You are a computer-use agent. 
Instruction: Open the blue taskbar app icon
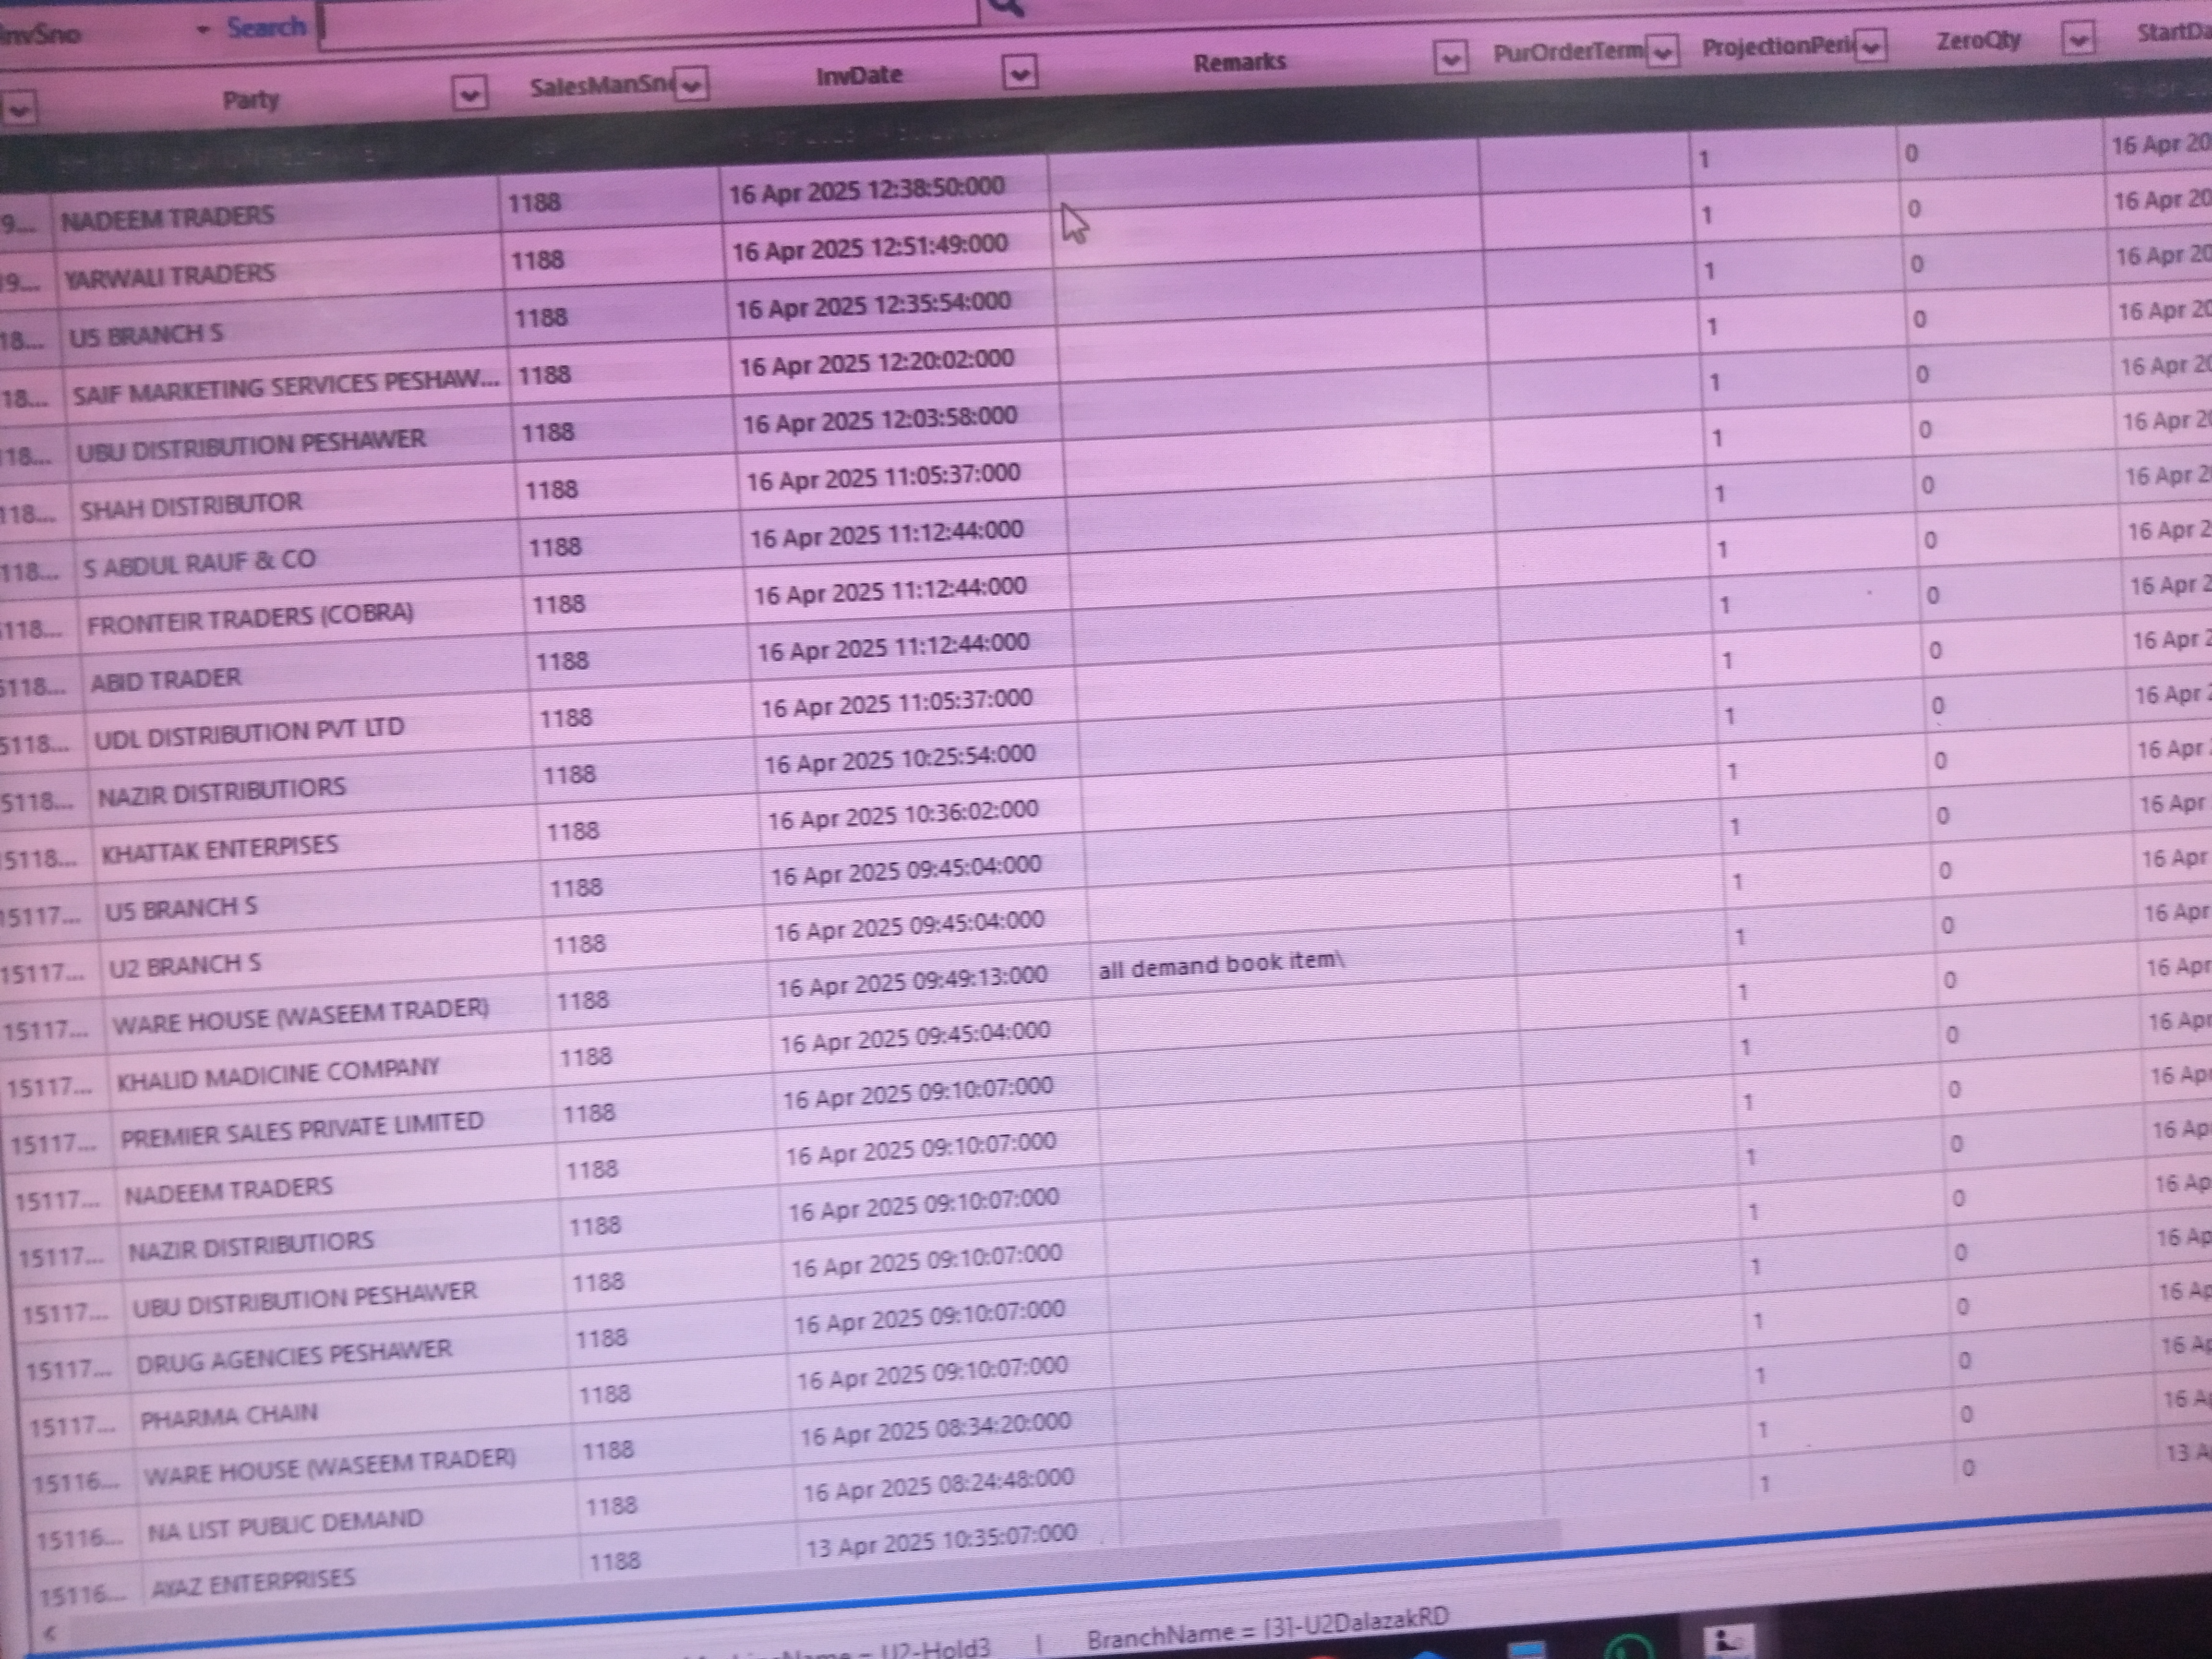(1527, 1649)
